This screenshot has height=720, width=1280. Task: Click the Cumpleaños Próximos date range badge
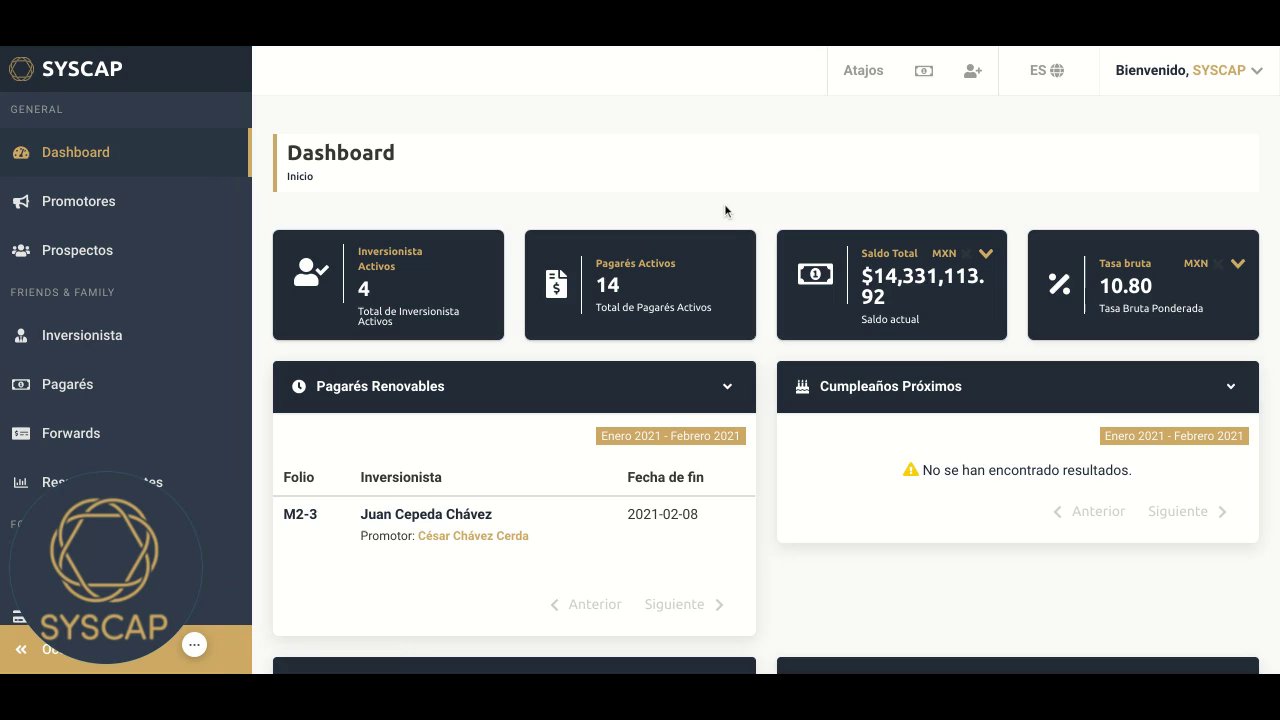pos(1174,436)
